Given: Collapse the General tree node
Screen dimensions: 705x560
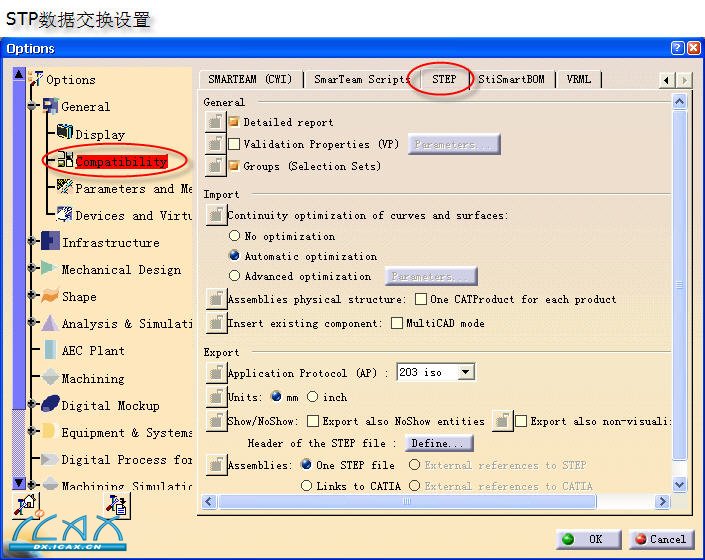Looking at the screenshot, I should click(31, 106).
